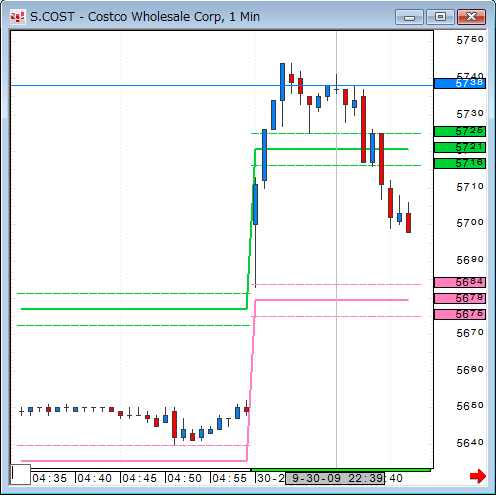The image size is (496, 495).
Task: Close the S.COST chart window
Action: tap(471, 17)
